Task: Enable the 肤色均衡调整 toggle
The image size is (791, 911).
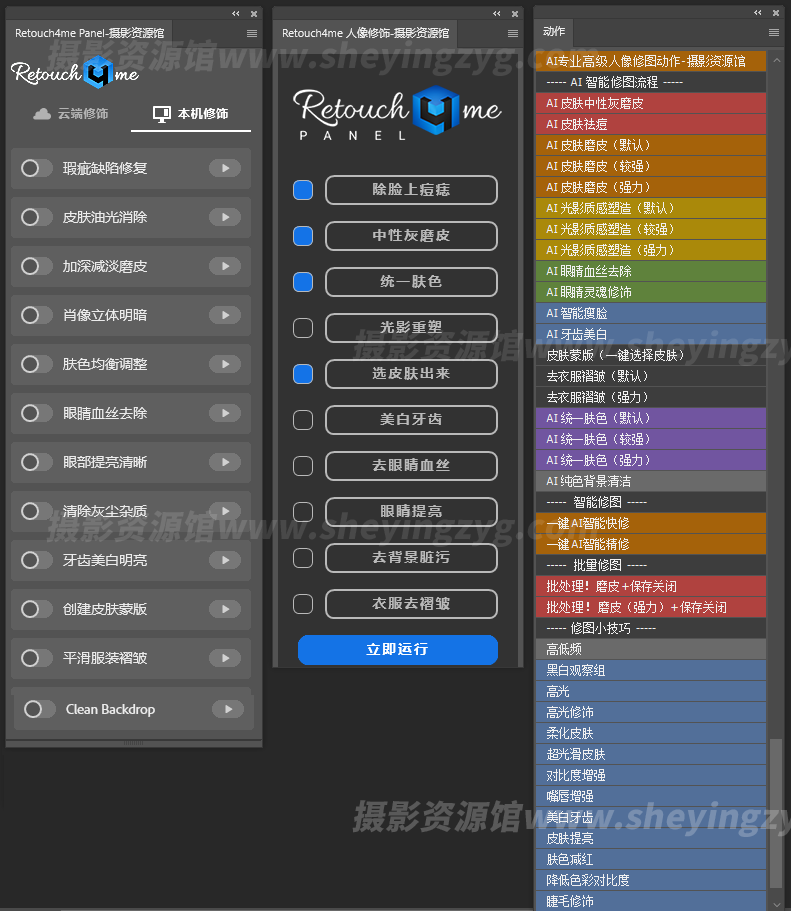Action: tap(37, 364)
